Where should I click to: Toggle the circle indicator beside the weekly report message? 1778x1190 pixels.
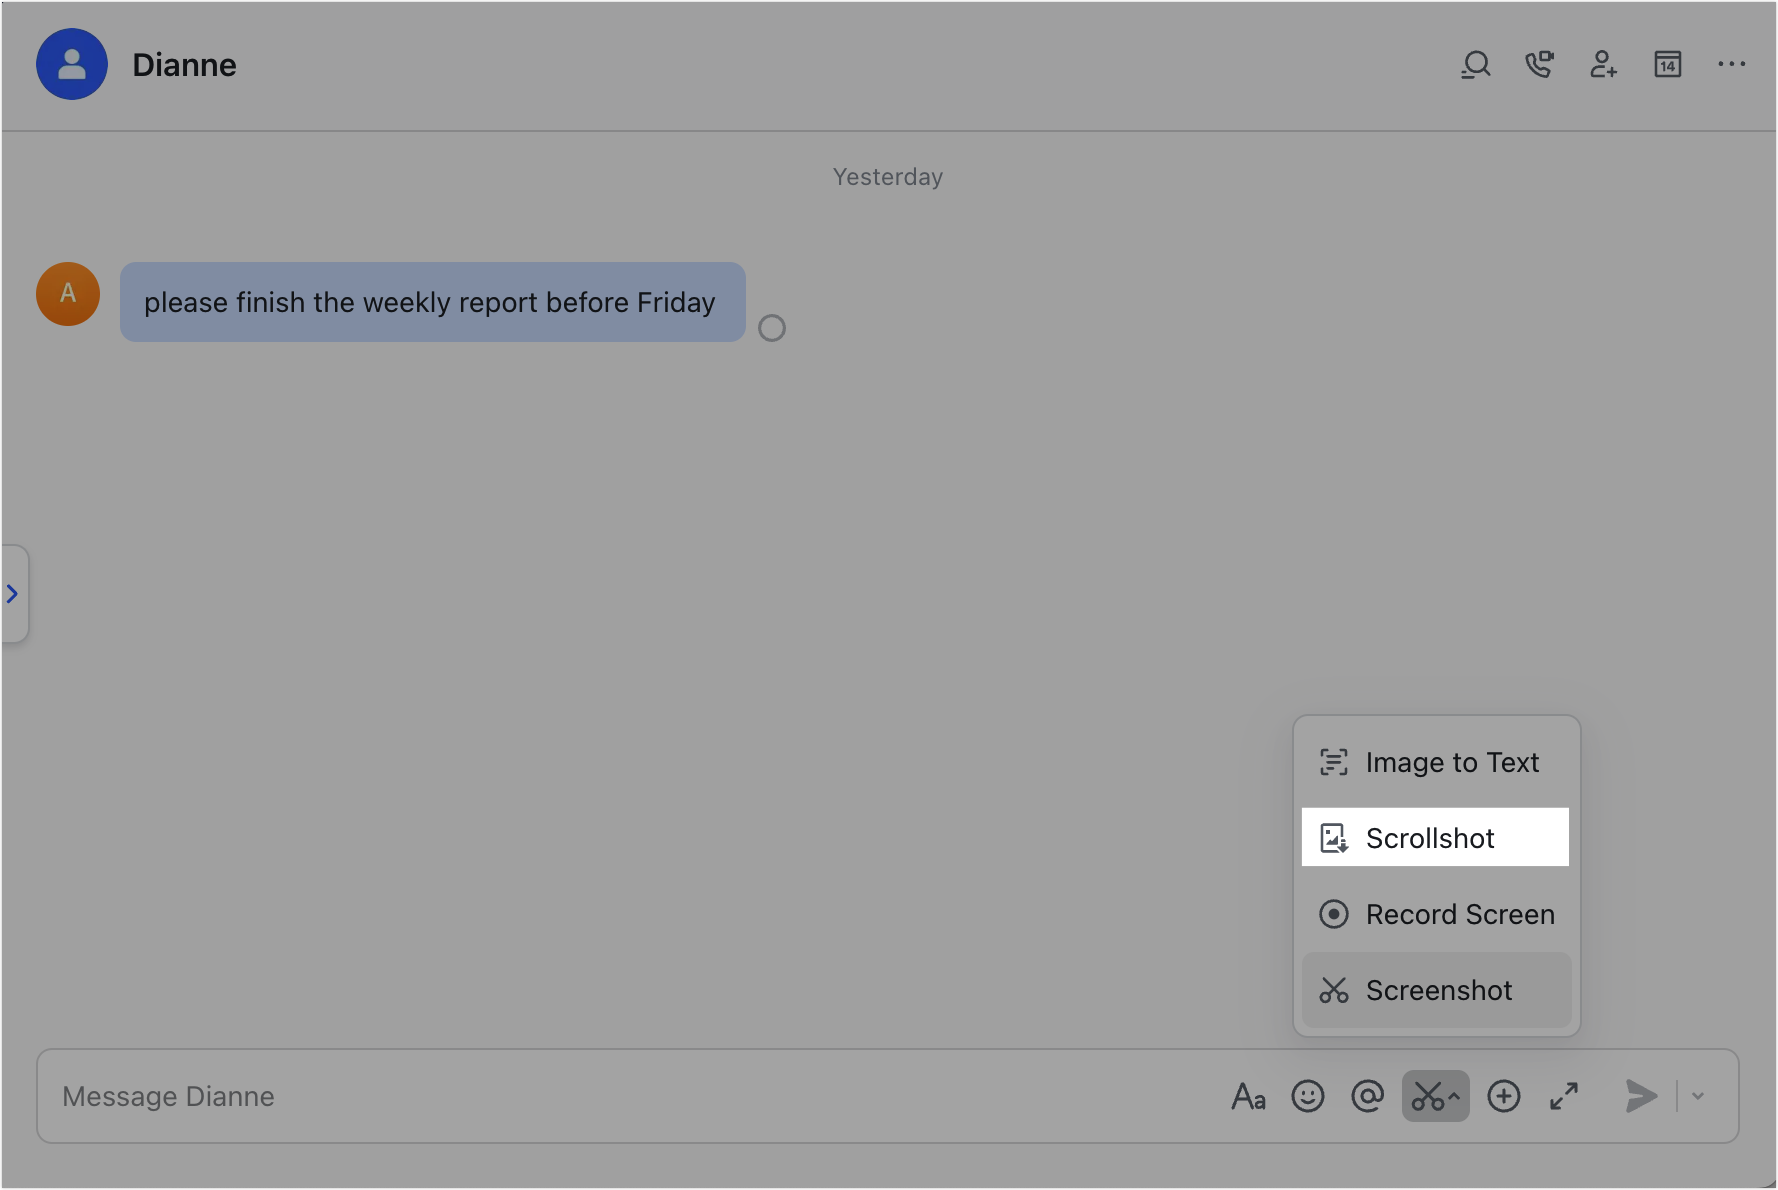click(x=771, y=328)
